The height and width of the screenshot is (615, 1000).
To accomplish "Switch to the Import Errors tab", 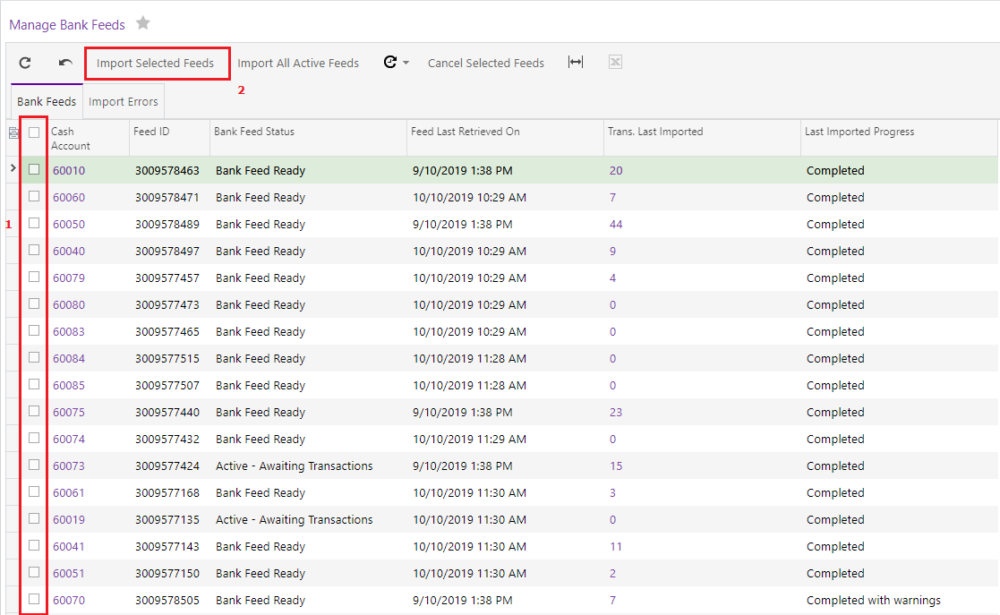I will point(123,100).
